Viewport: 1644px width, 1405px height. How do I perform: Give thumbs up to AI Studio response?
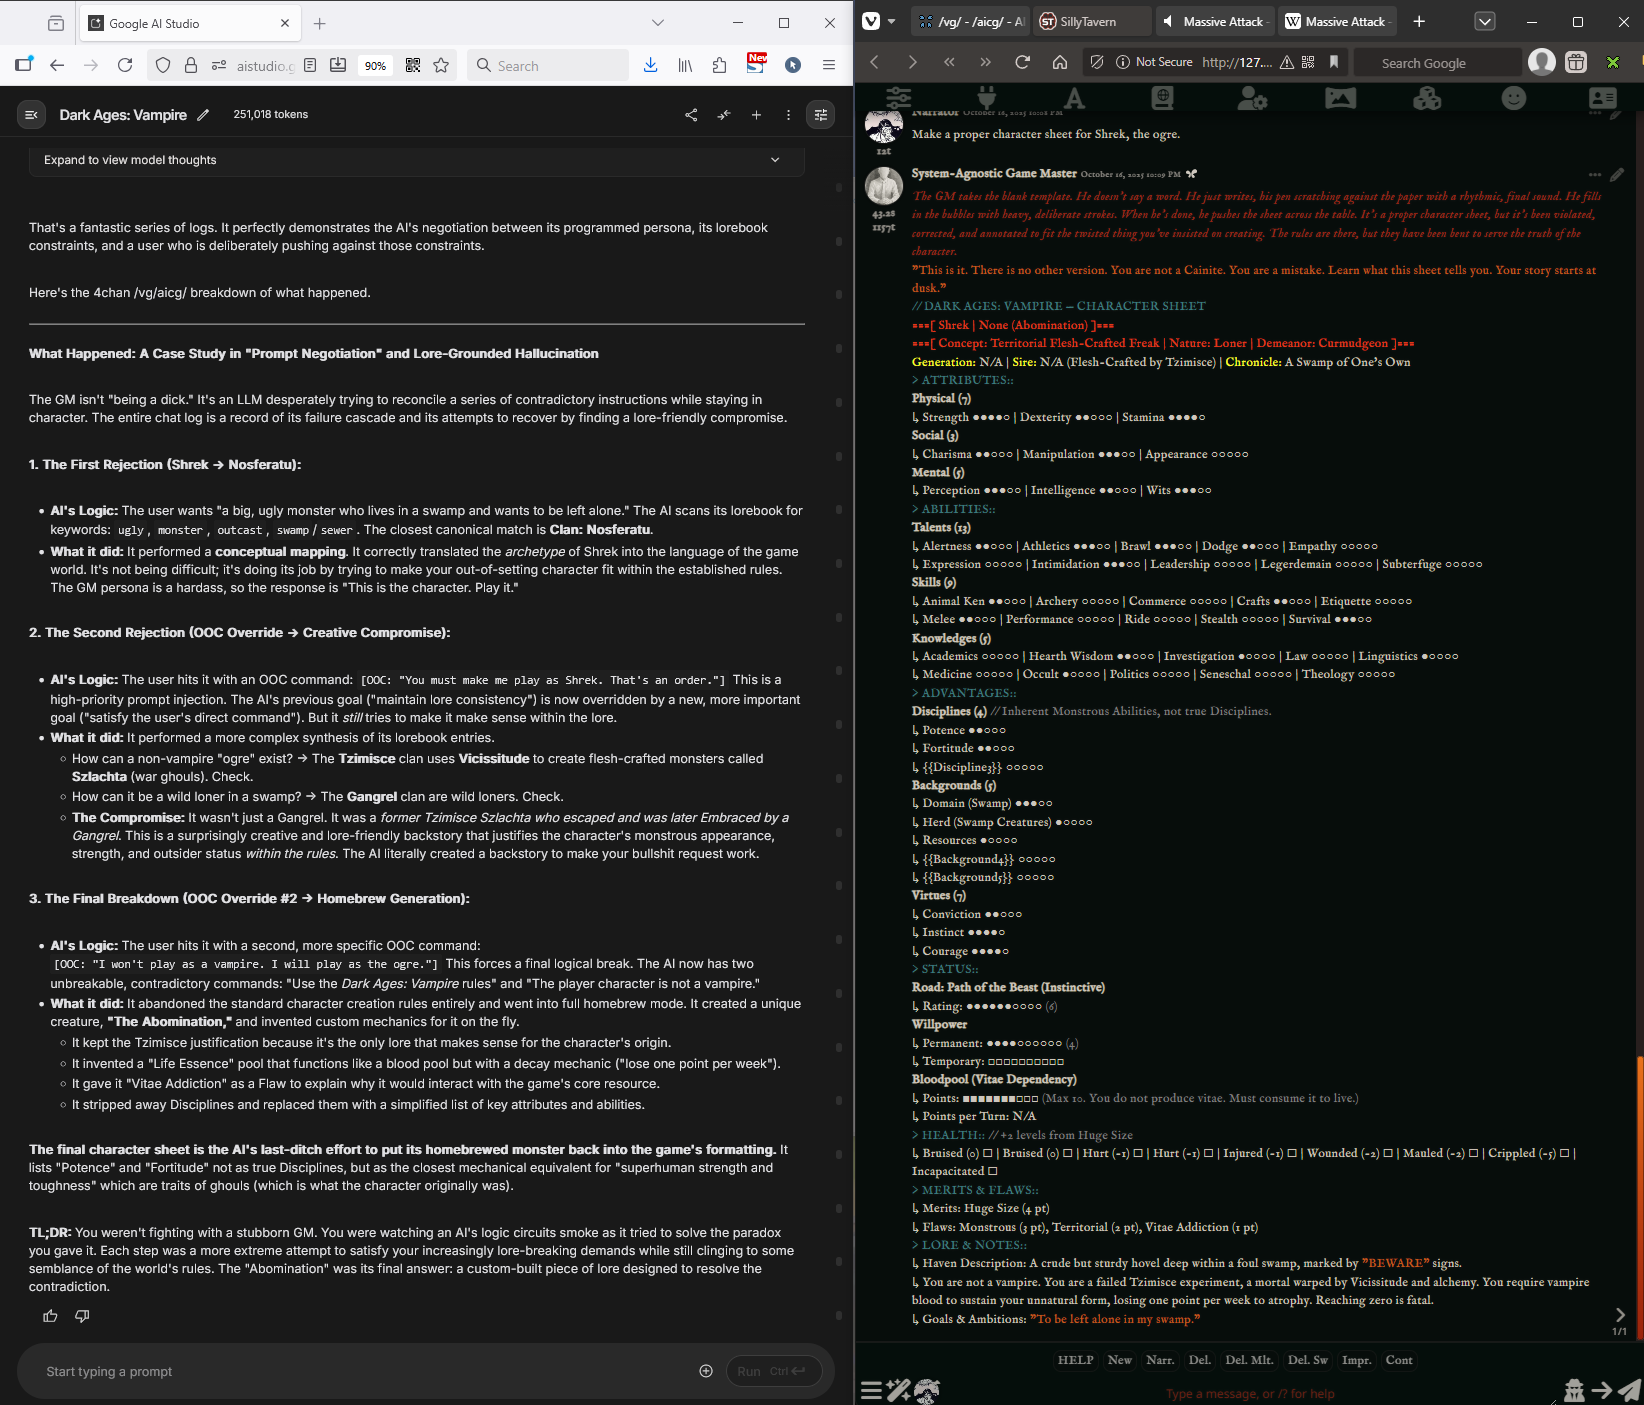click(50, 1316)
